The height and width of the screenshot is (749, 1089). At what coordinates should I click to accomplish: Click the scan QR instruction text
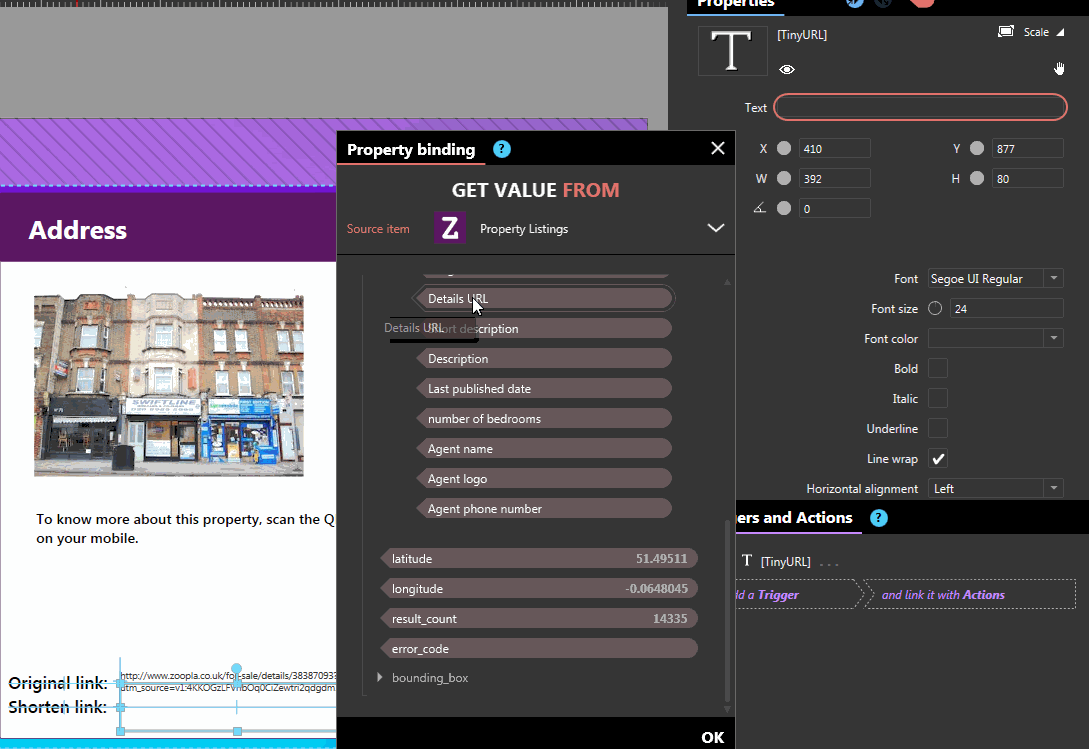[185, 529]
